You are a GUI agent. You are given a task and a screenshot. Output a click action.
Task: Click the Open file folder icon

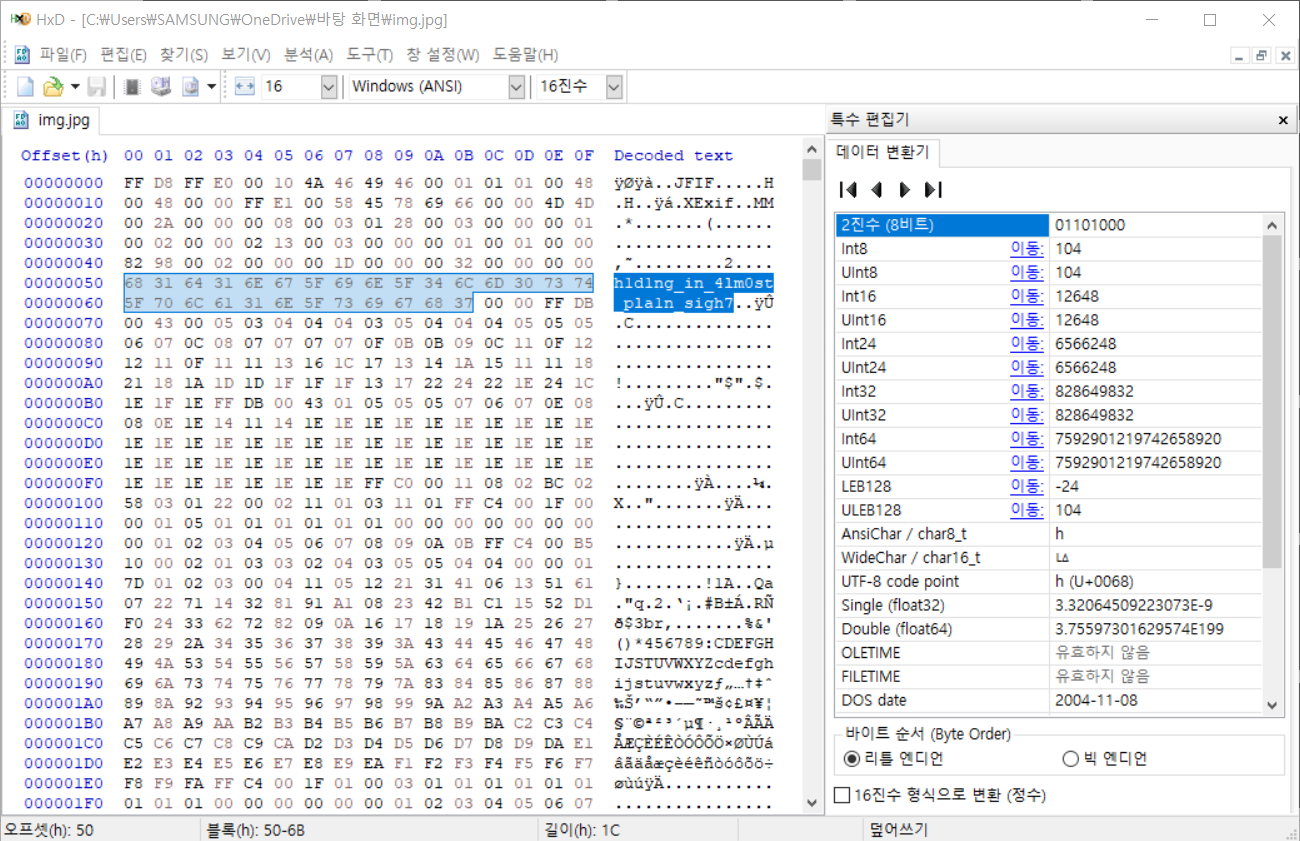click(x=53, y=87)
